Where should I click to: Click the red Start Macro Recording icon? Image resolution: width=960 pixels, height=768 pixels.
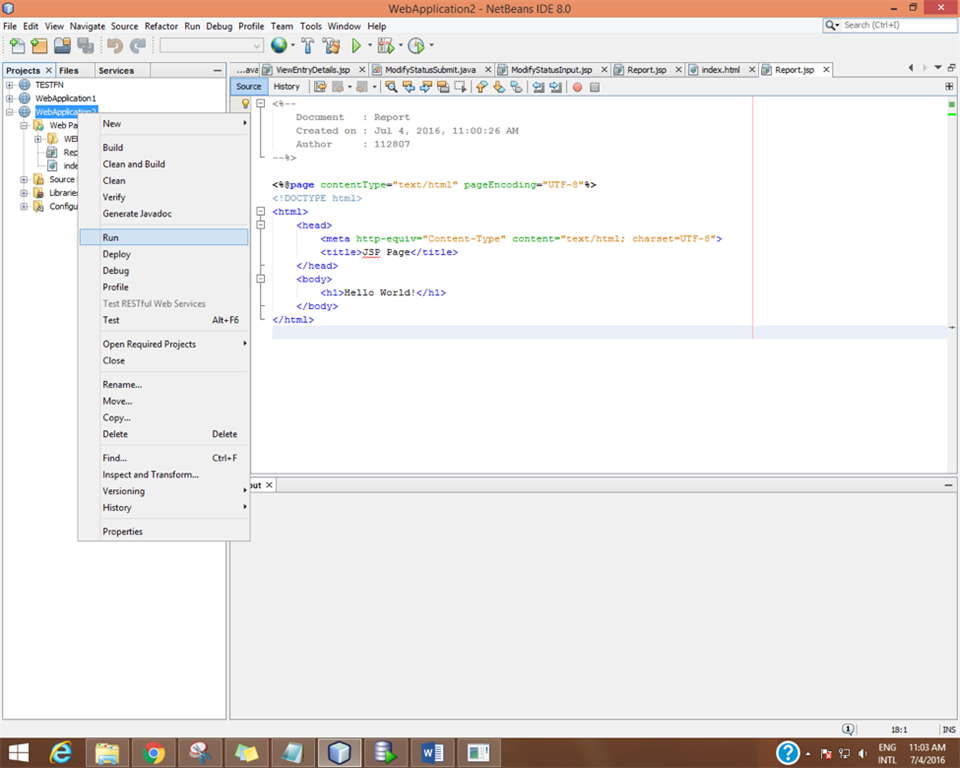pos(577,87)
